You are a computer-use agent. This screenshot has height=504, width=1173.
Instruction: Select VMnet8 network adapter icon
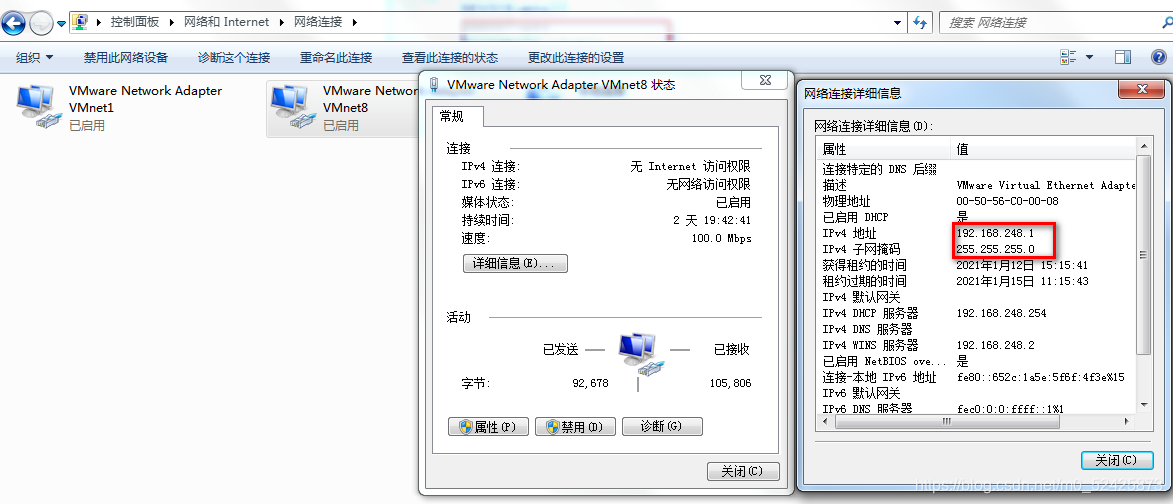291,108
